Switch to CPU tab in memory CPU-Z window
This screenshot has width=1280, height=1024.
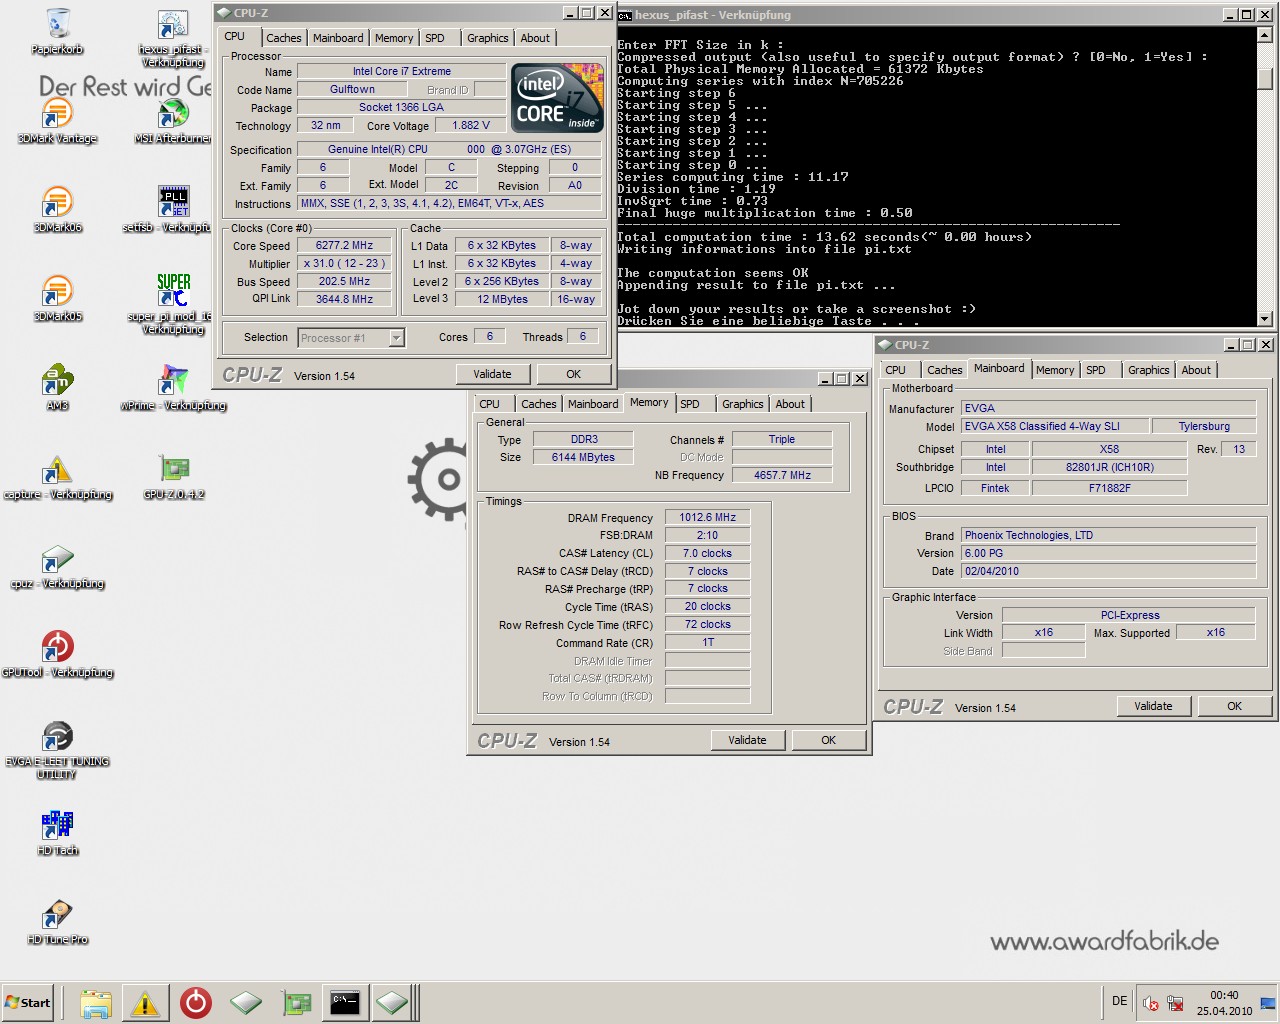pyautogui.click(x=489, y=404)
